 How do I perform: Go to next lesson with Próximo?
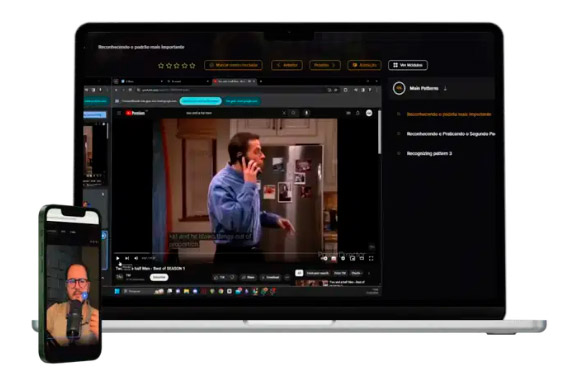pyautogui.click(x=325, y=65)
